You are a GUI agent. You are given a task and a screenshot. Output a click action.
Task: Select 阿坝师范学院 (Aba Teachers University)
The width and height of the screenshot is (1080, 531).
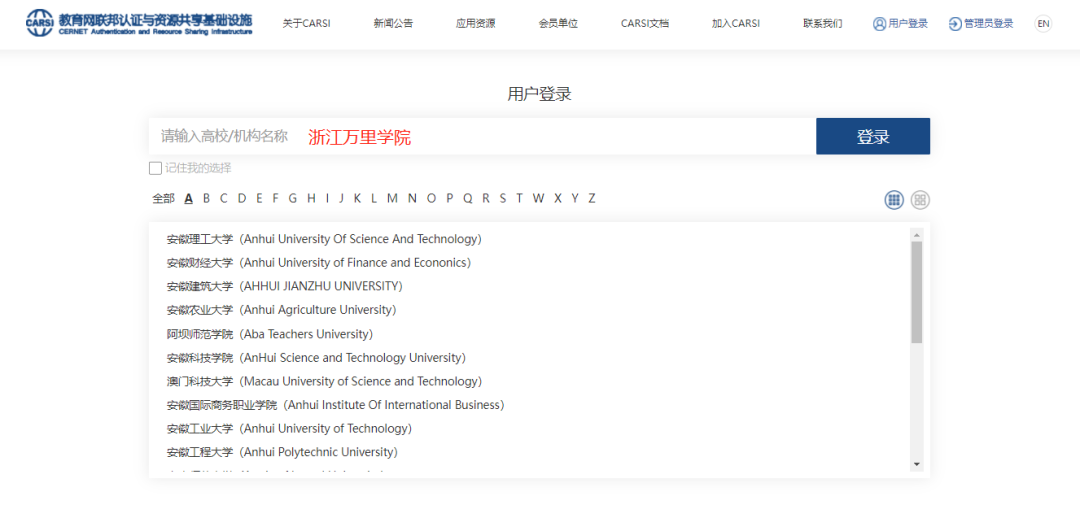269,334
